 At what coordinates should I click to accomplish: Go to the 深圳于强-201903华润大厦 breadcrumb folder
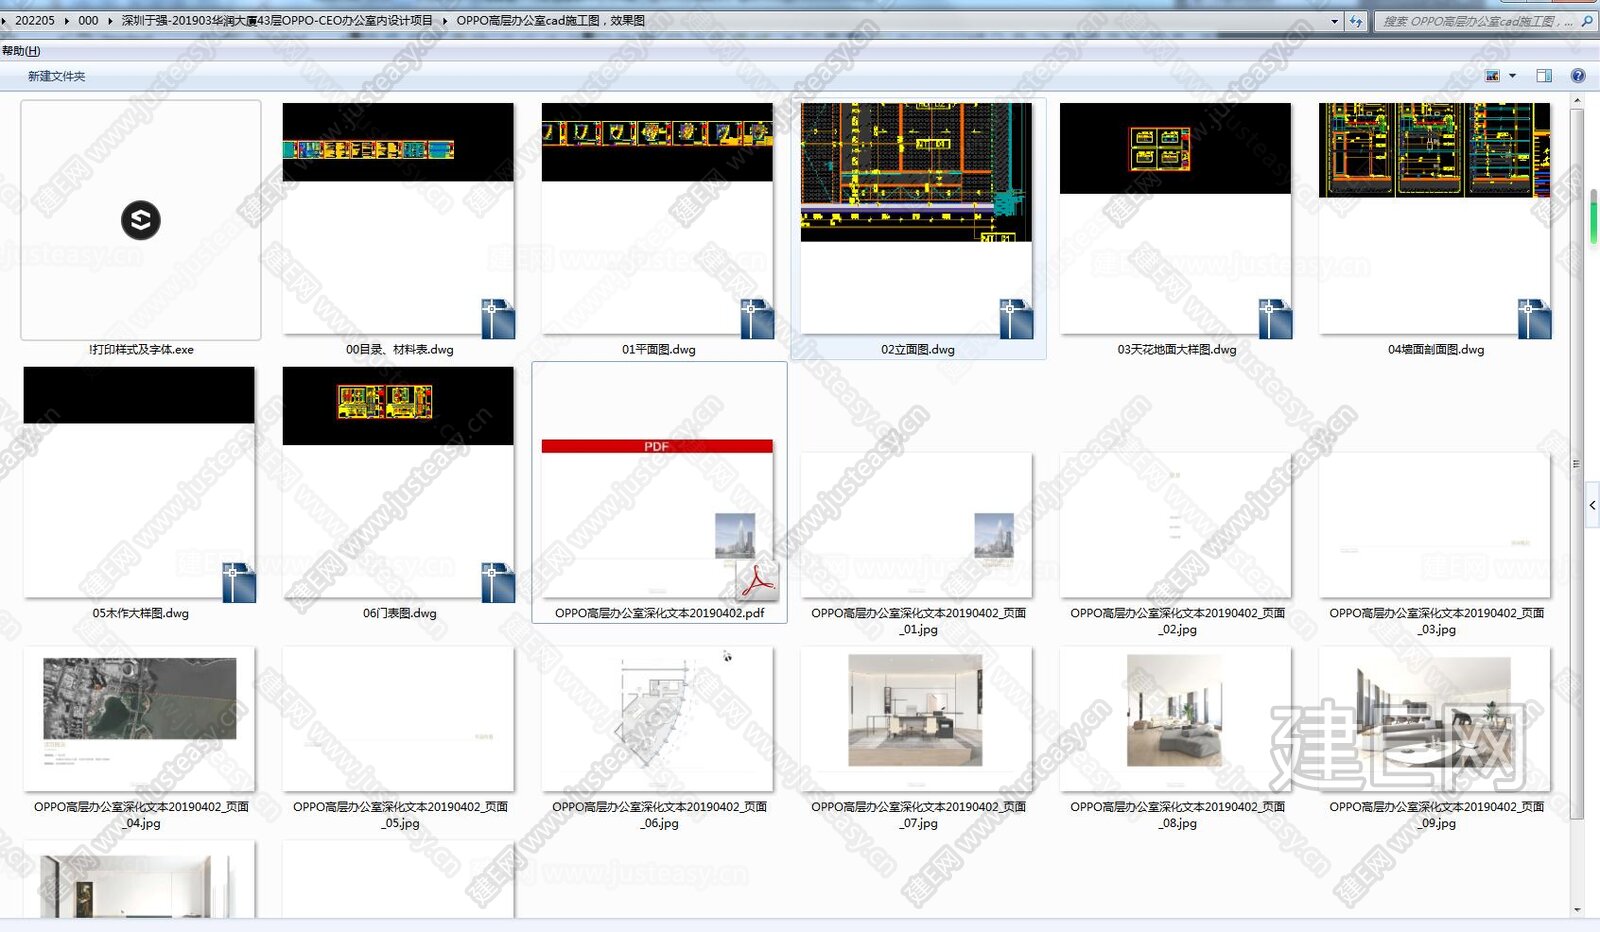click(277, 21)
